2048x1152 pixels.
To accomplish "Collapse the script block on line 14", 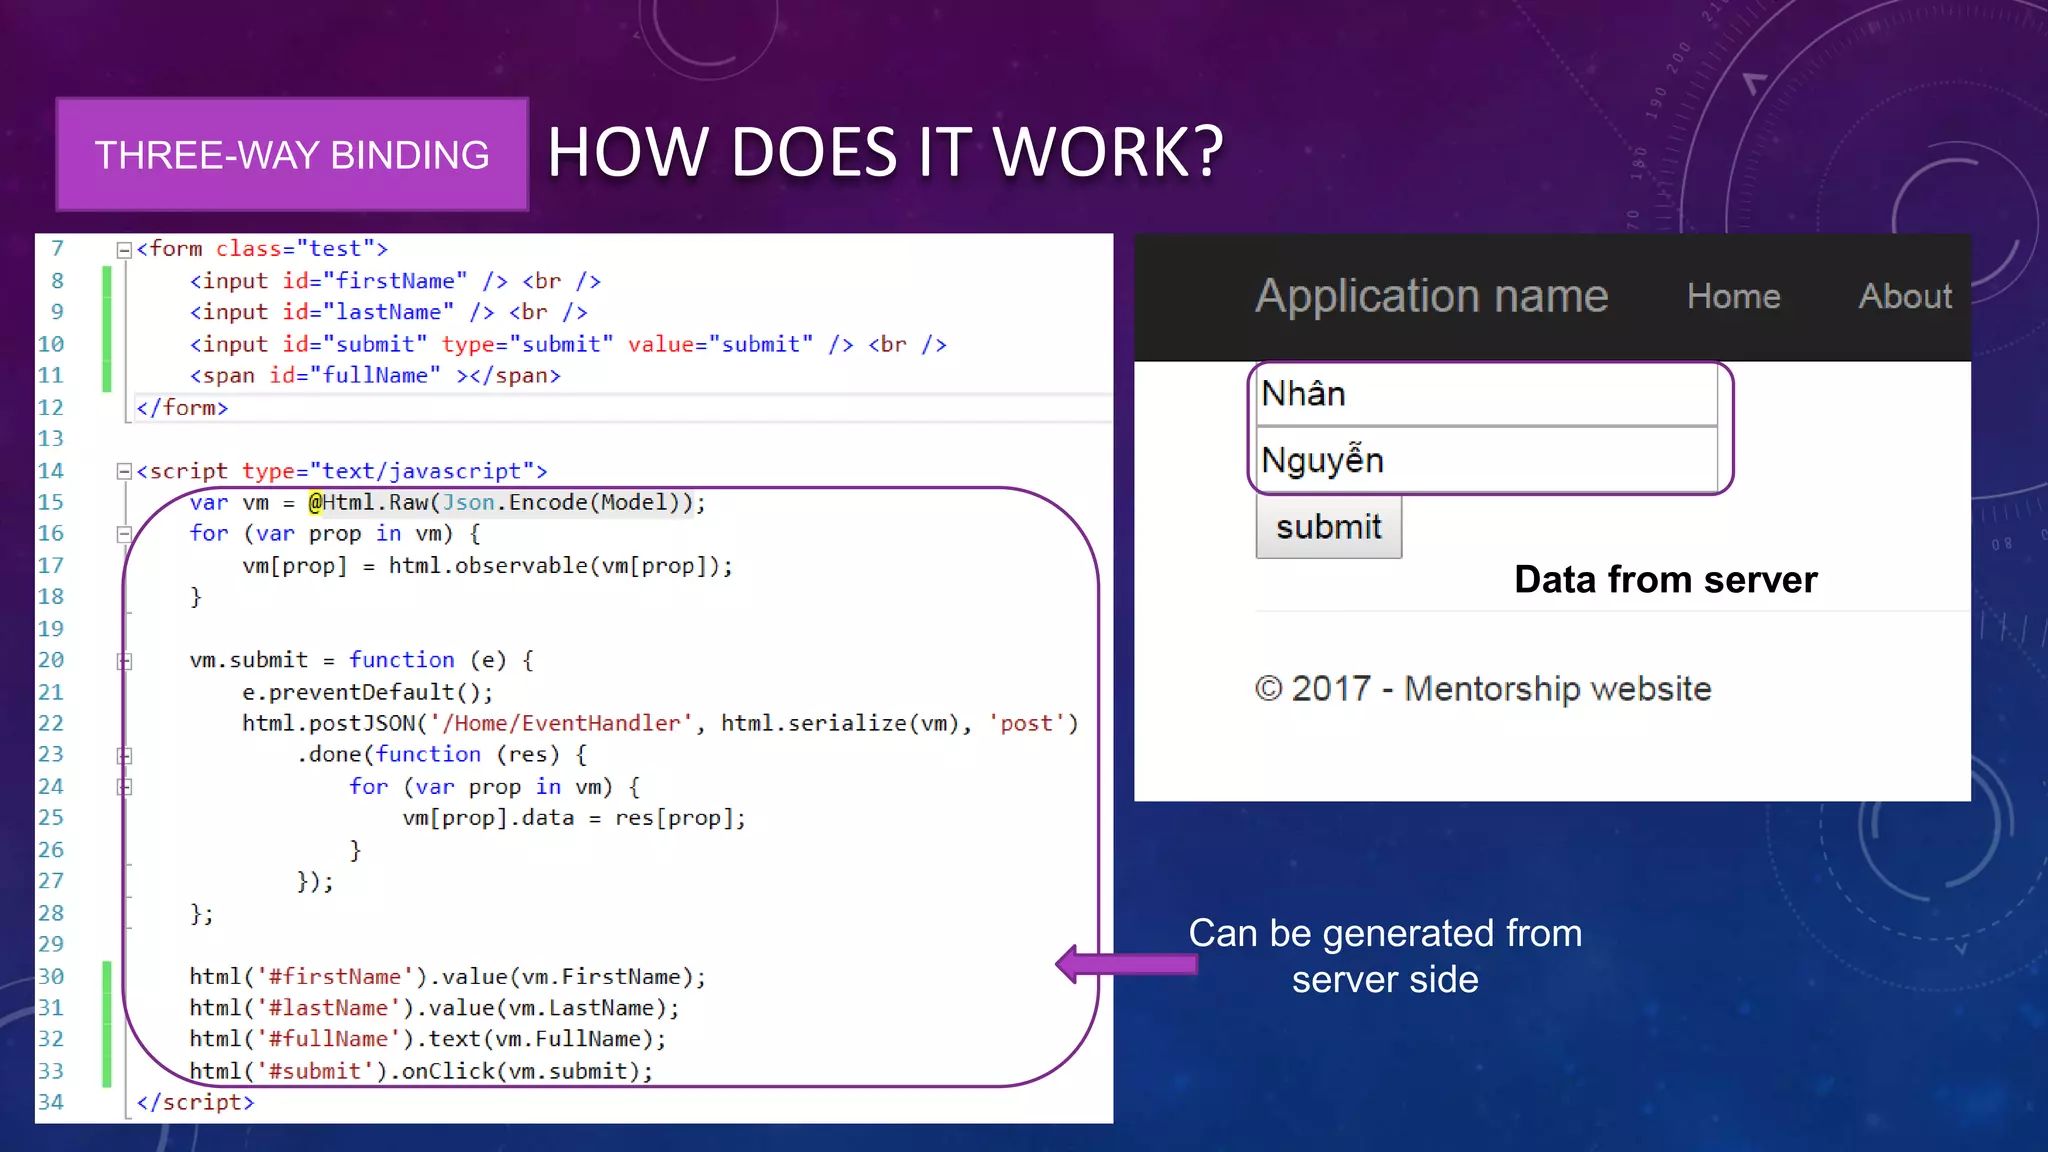I will (124, 471).
